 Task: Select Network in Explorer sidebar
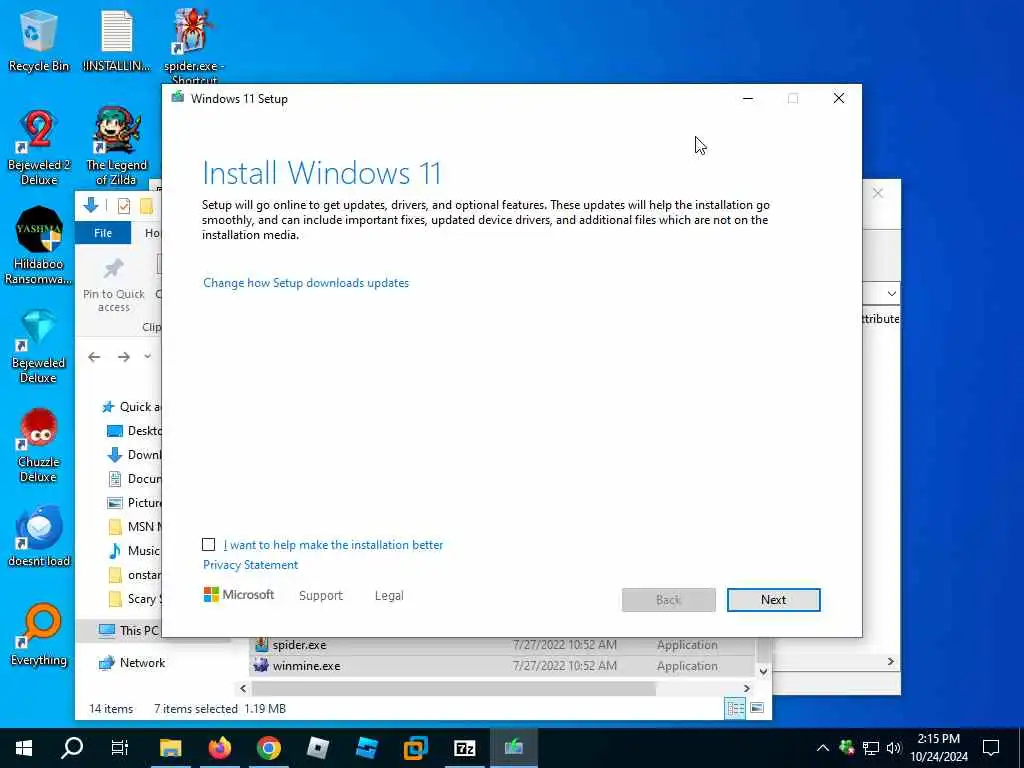131,663
